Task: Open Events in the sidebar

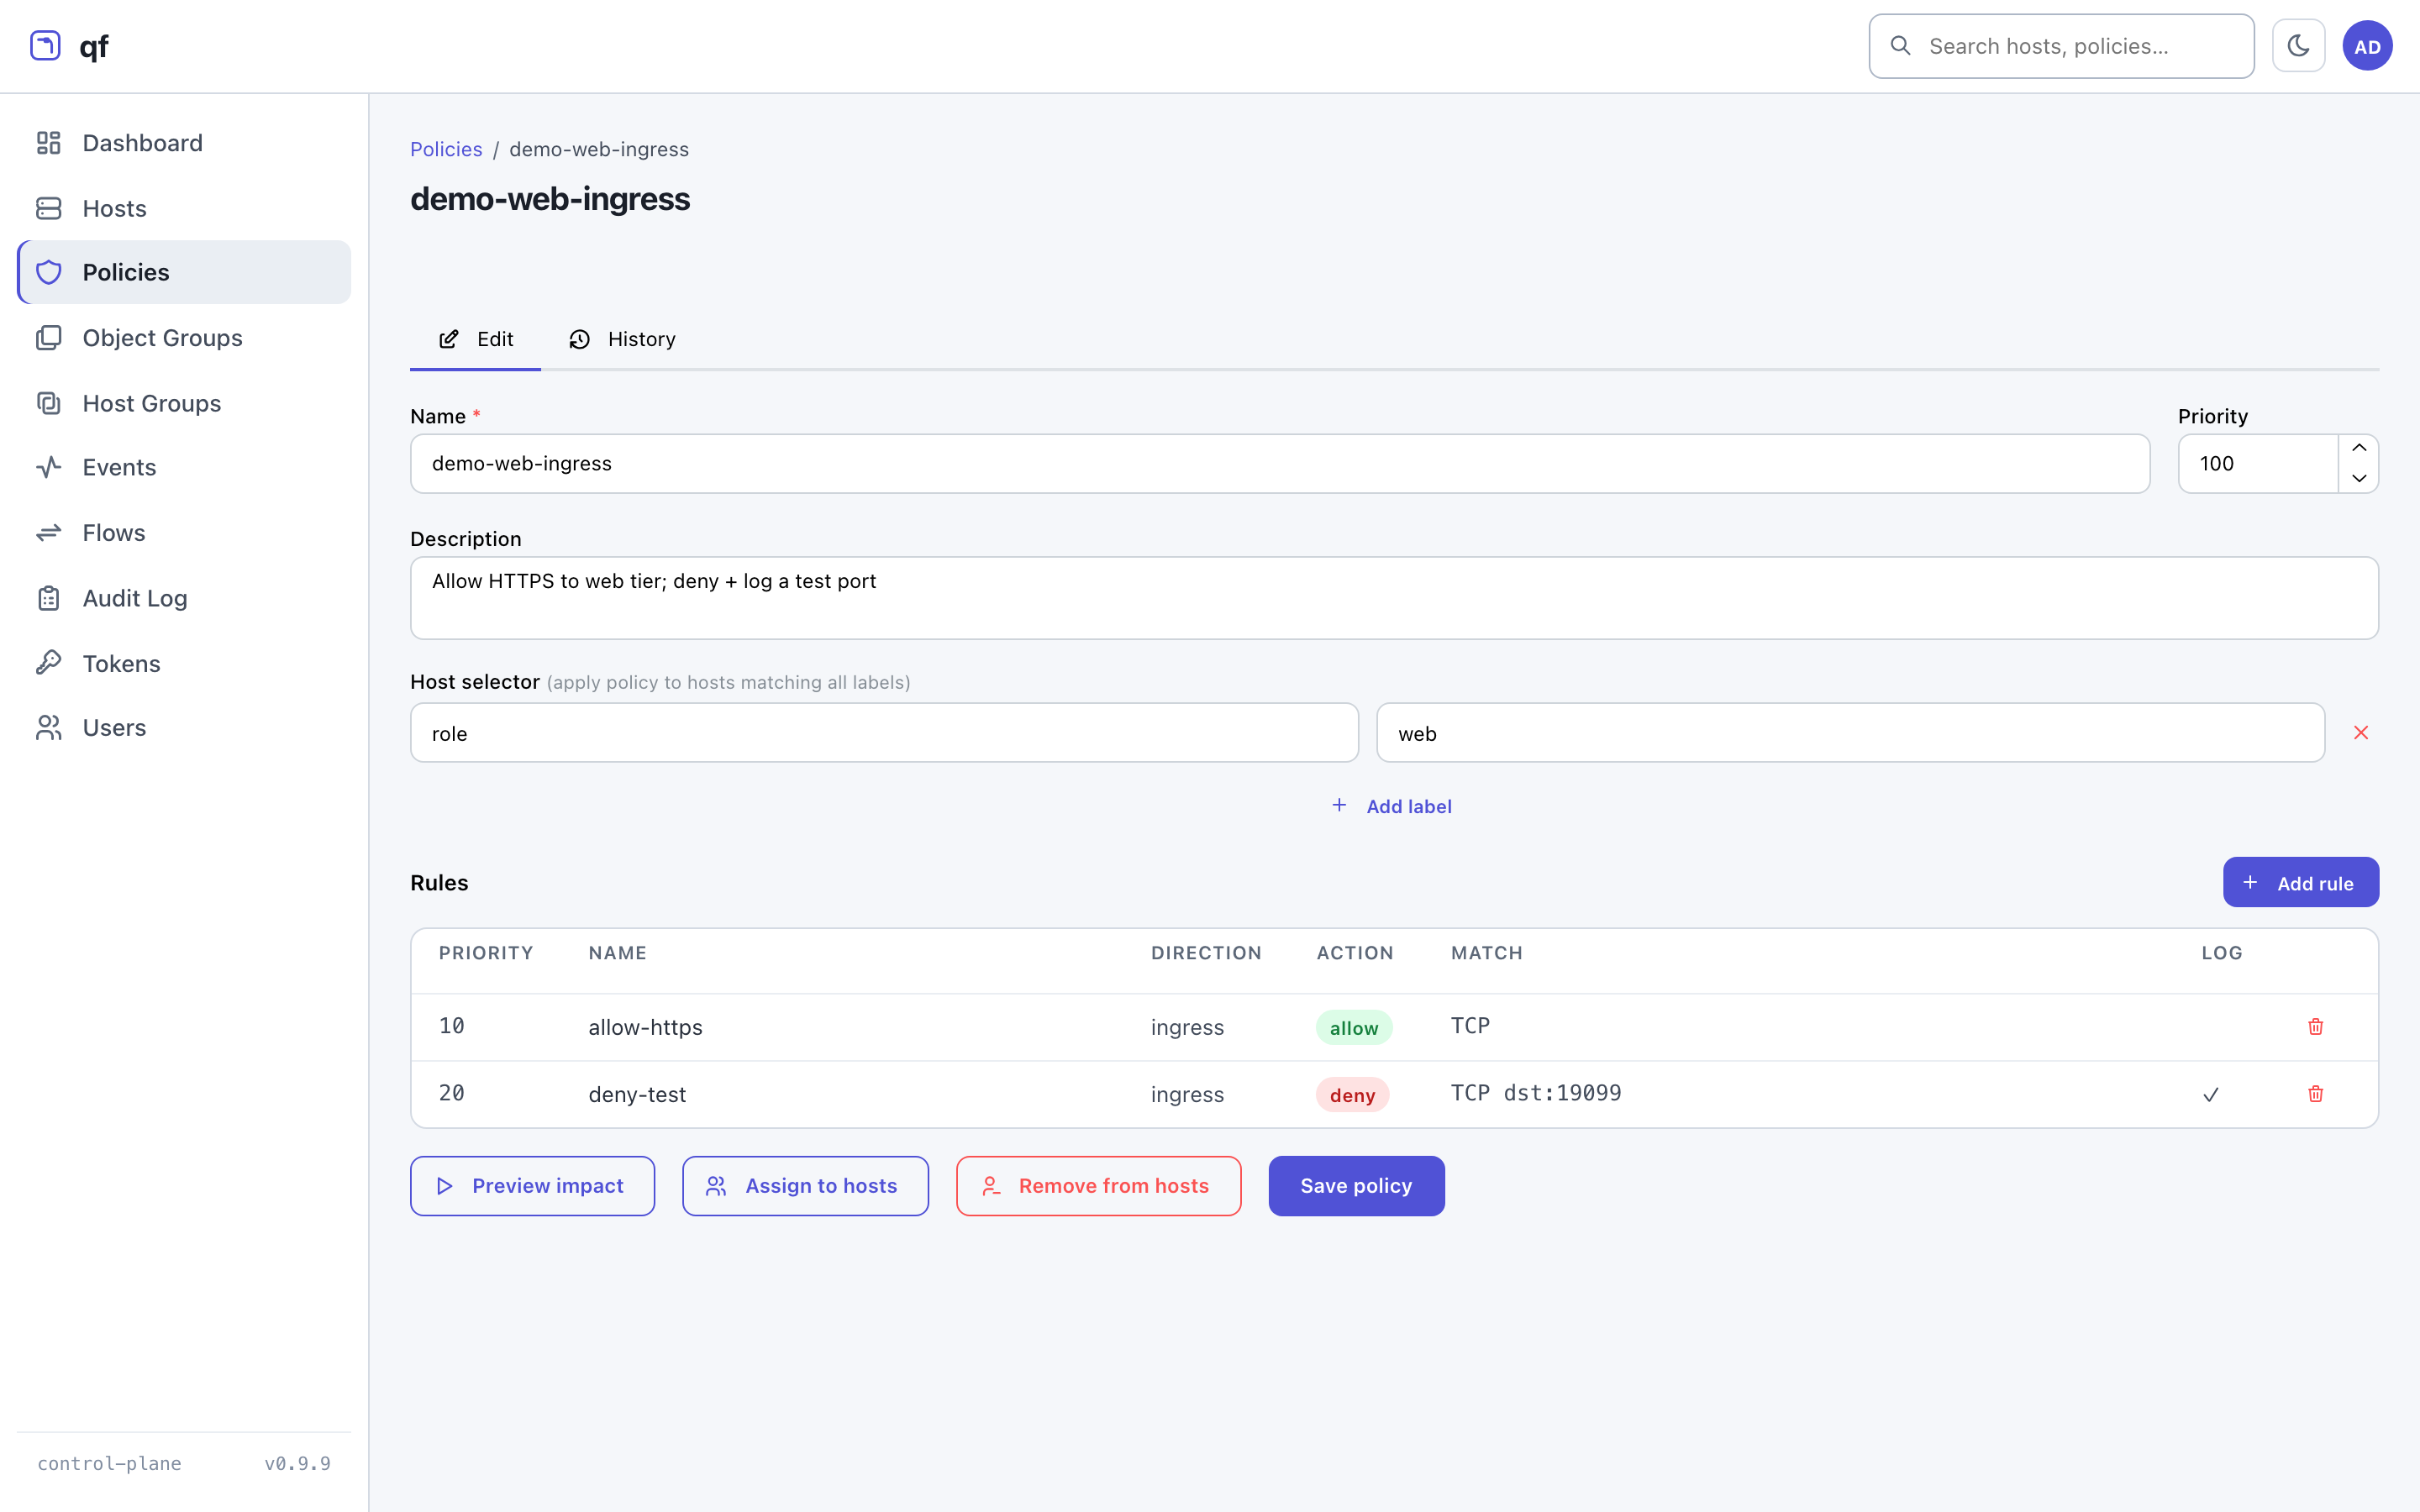Action: (x=184, y=467)
